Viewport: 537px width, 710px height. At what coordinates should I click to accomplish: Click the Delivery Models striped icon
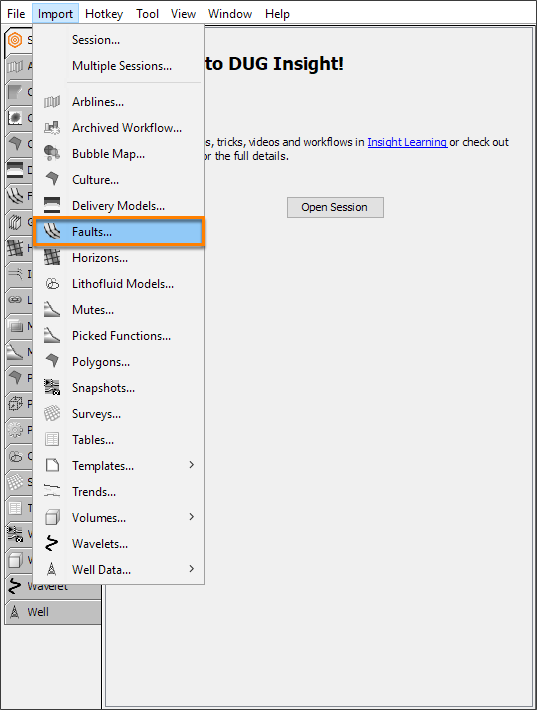52,206
